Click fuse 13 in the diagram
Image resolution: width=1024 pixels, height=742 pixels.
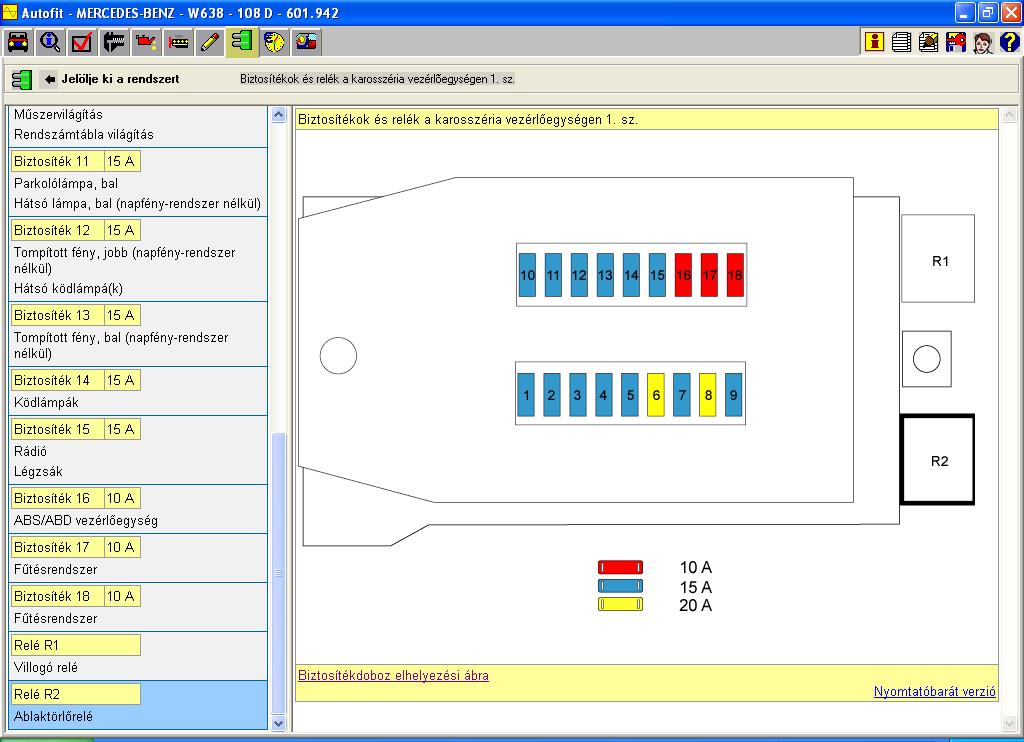tap(605, 275)
